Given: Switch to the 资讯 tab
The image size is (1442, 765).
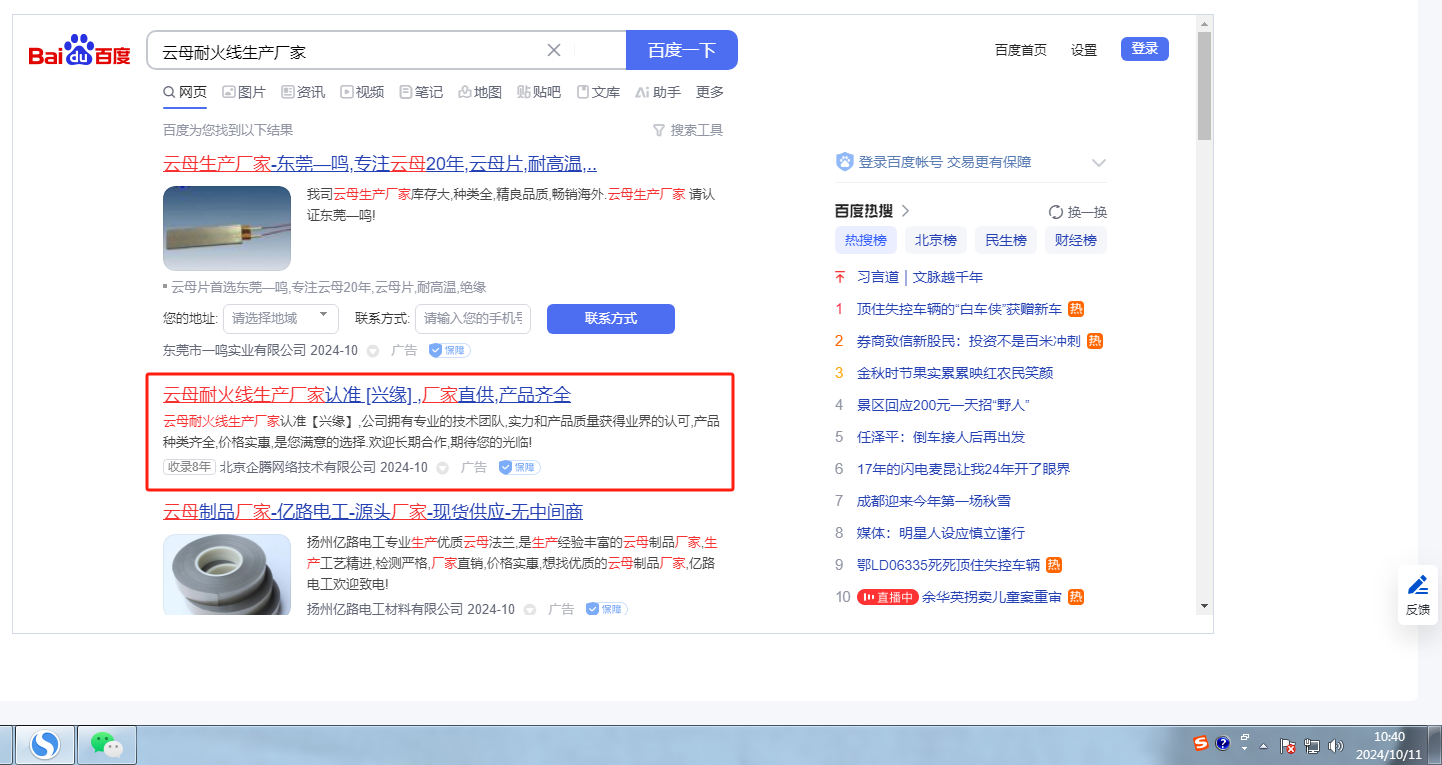Looking at the screenshot, I should [303, 92].
